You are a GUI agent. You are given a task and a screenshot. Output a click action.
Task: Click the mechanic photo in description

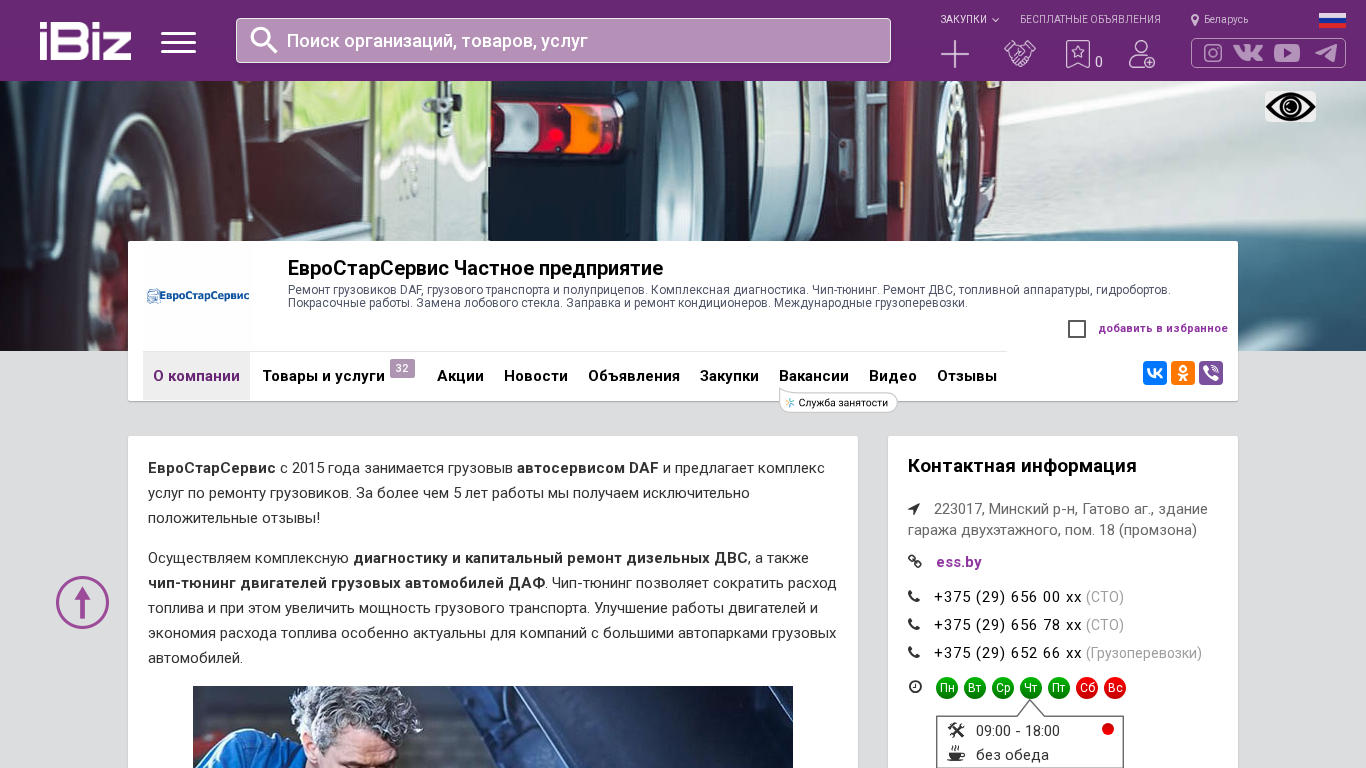[493, 727]
